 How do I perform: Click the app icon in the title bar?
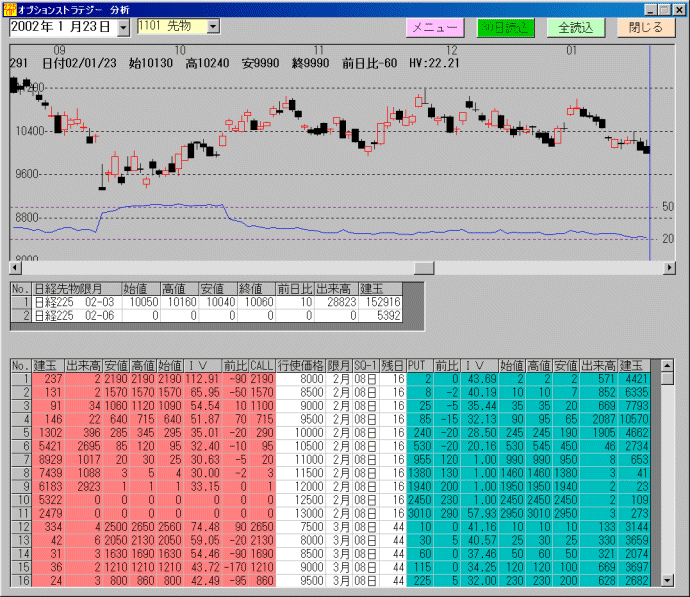[x=9, y=8]
